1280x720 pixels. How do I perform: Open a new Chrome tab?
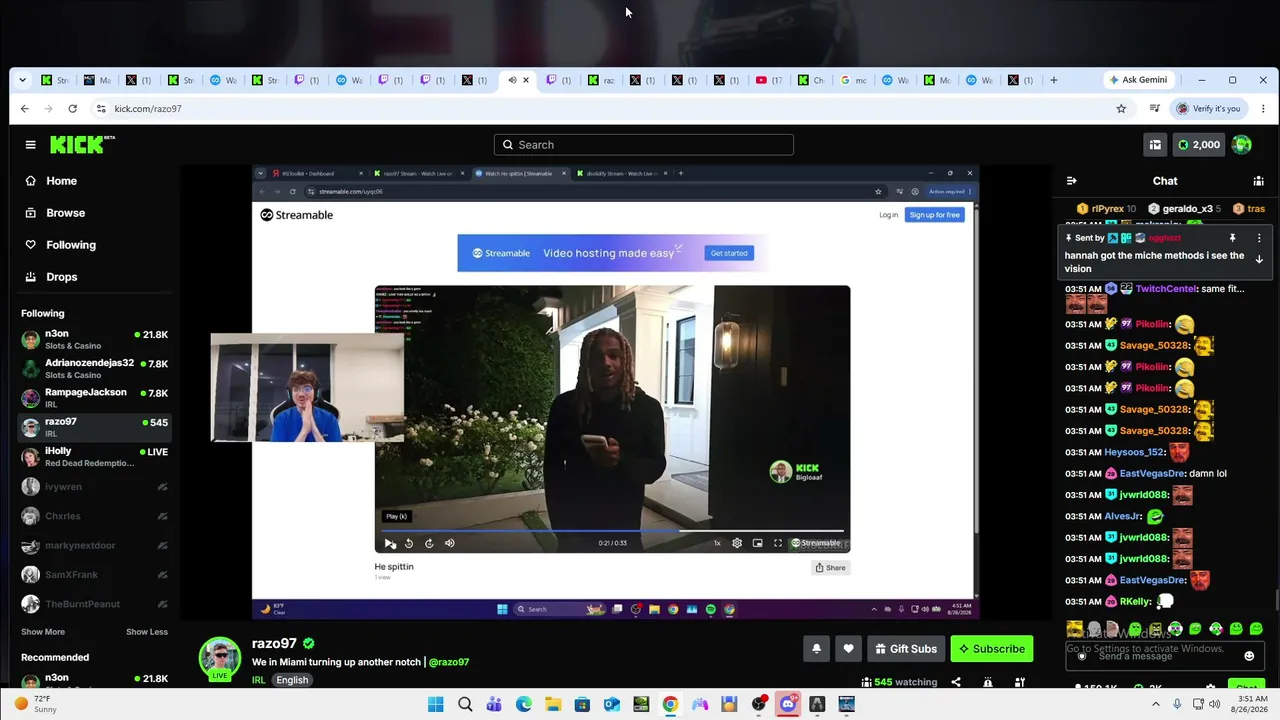point(1053,80)
